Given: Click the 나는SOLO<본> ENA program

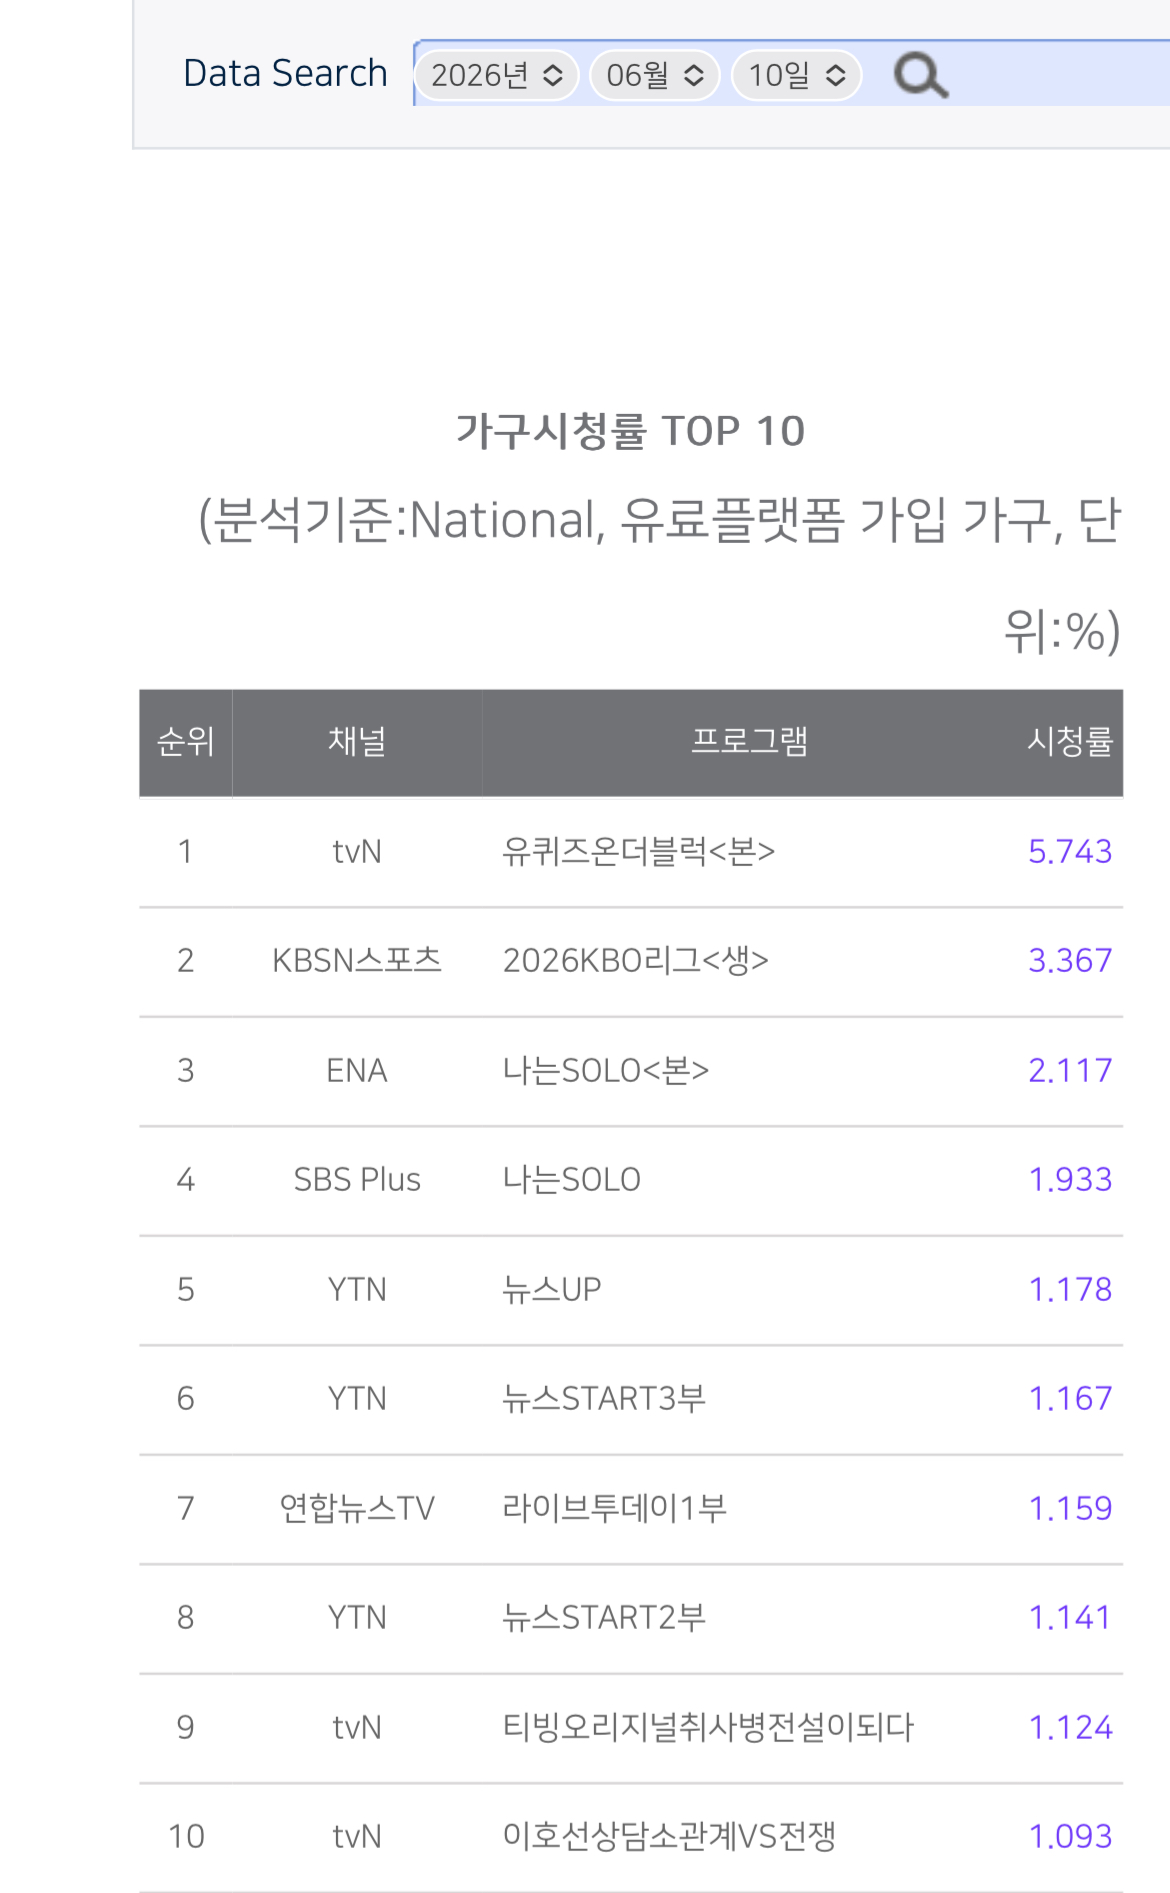Looking at the screenshot, I should point(606,1071).
